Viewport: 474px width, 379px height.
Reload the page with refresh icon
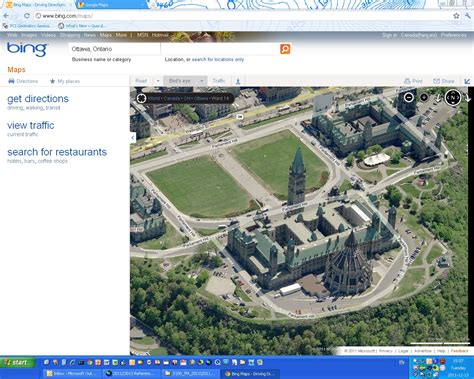tap(27, 16)
